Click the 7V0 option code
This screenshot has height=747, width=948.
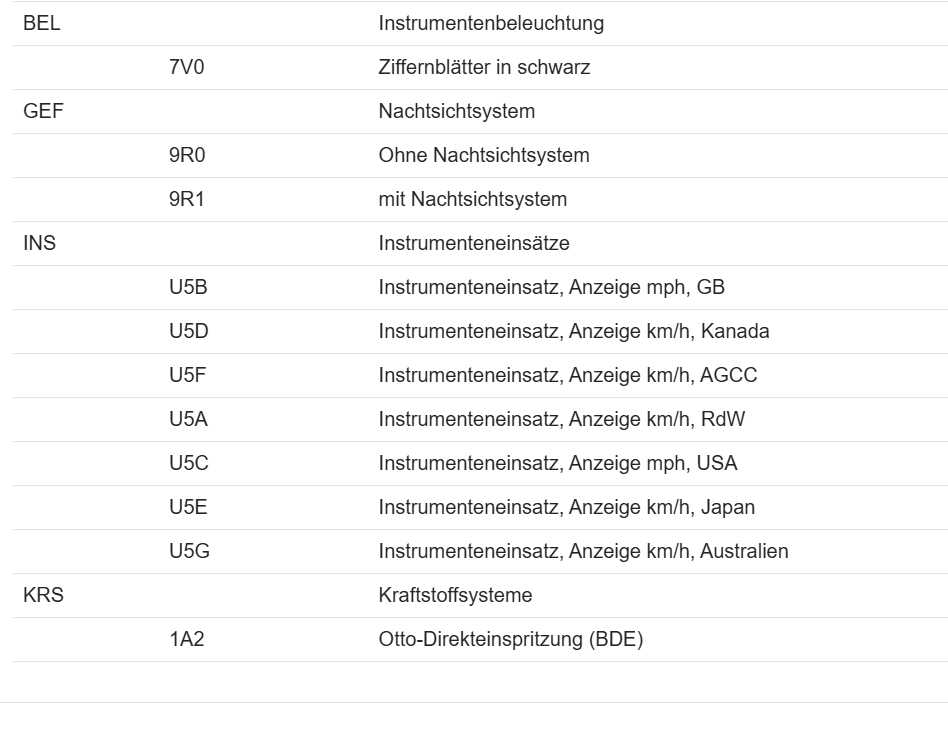(x=187, y=68)
